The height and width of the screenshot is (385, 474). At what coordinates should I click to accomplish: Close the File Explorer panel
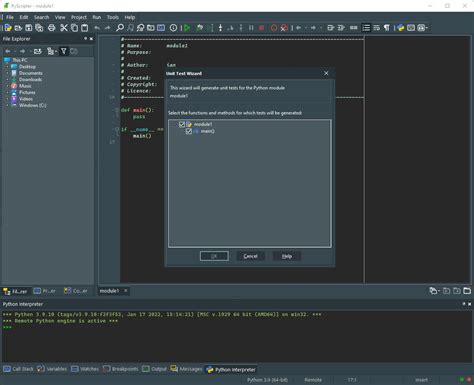91,39
